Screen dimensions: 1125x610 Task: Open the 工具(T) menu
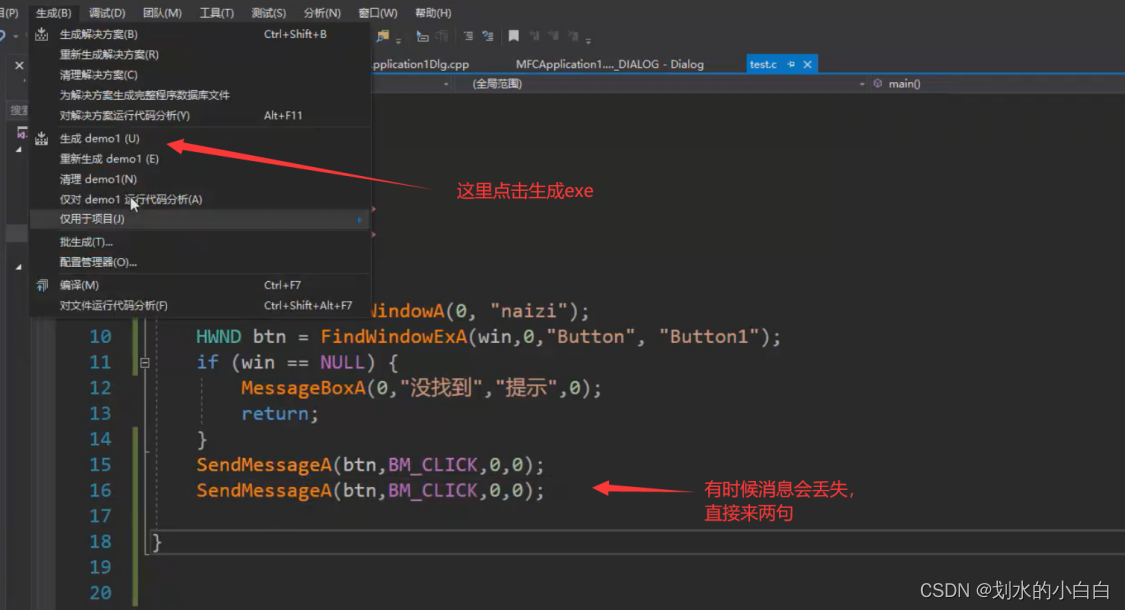pos(217,13)
